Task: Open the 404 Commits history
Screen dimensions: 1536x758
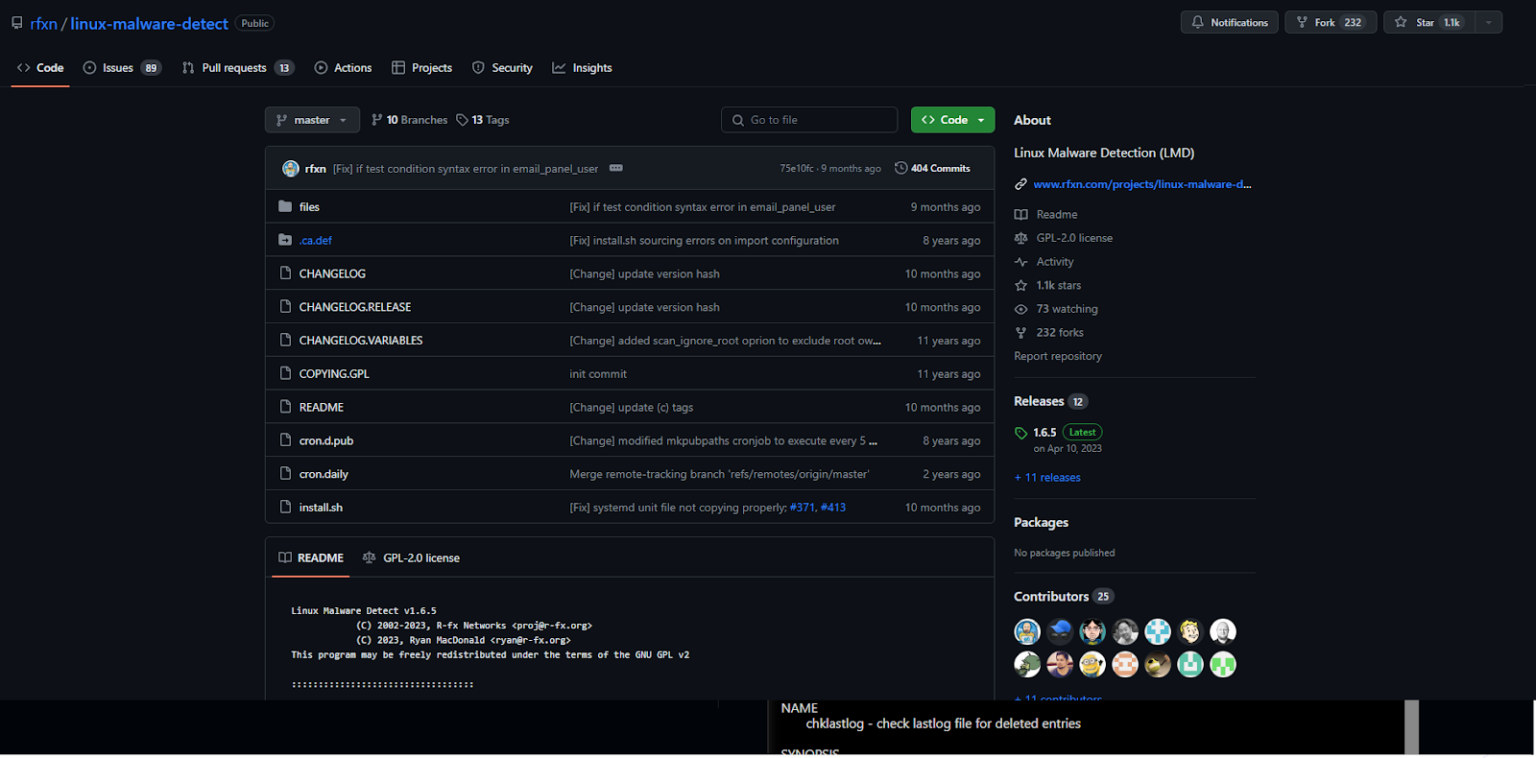Action: coord(932,168)
